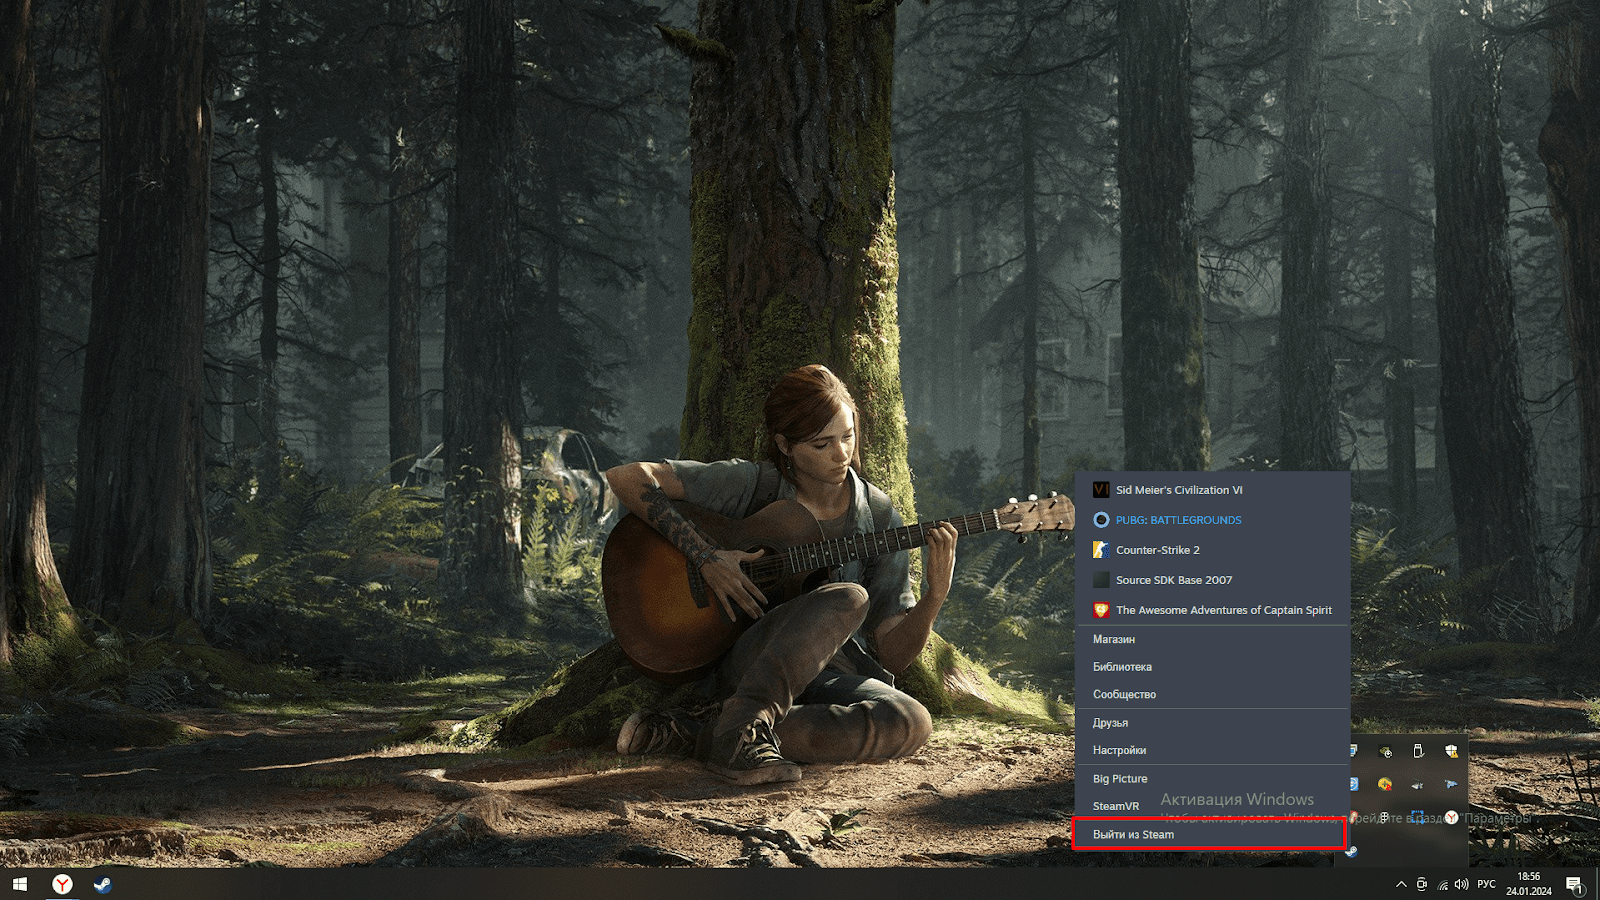1600x900 pixels.
Task: Open the clock showing 18:56
Action: pos(1529,884)
